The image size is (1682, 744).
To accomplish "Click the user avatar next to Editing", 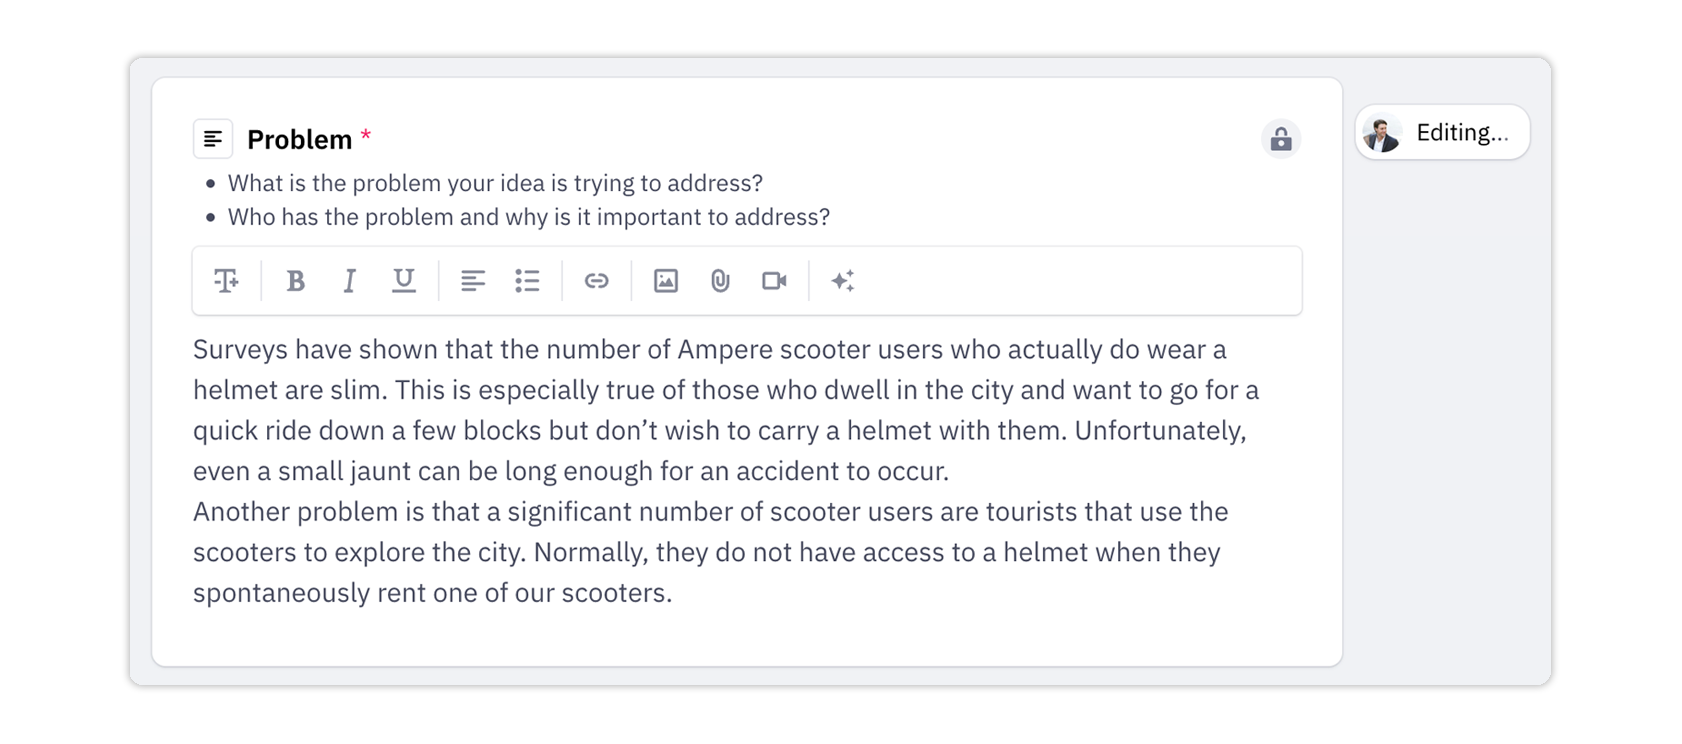I will 1383,133.
